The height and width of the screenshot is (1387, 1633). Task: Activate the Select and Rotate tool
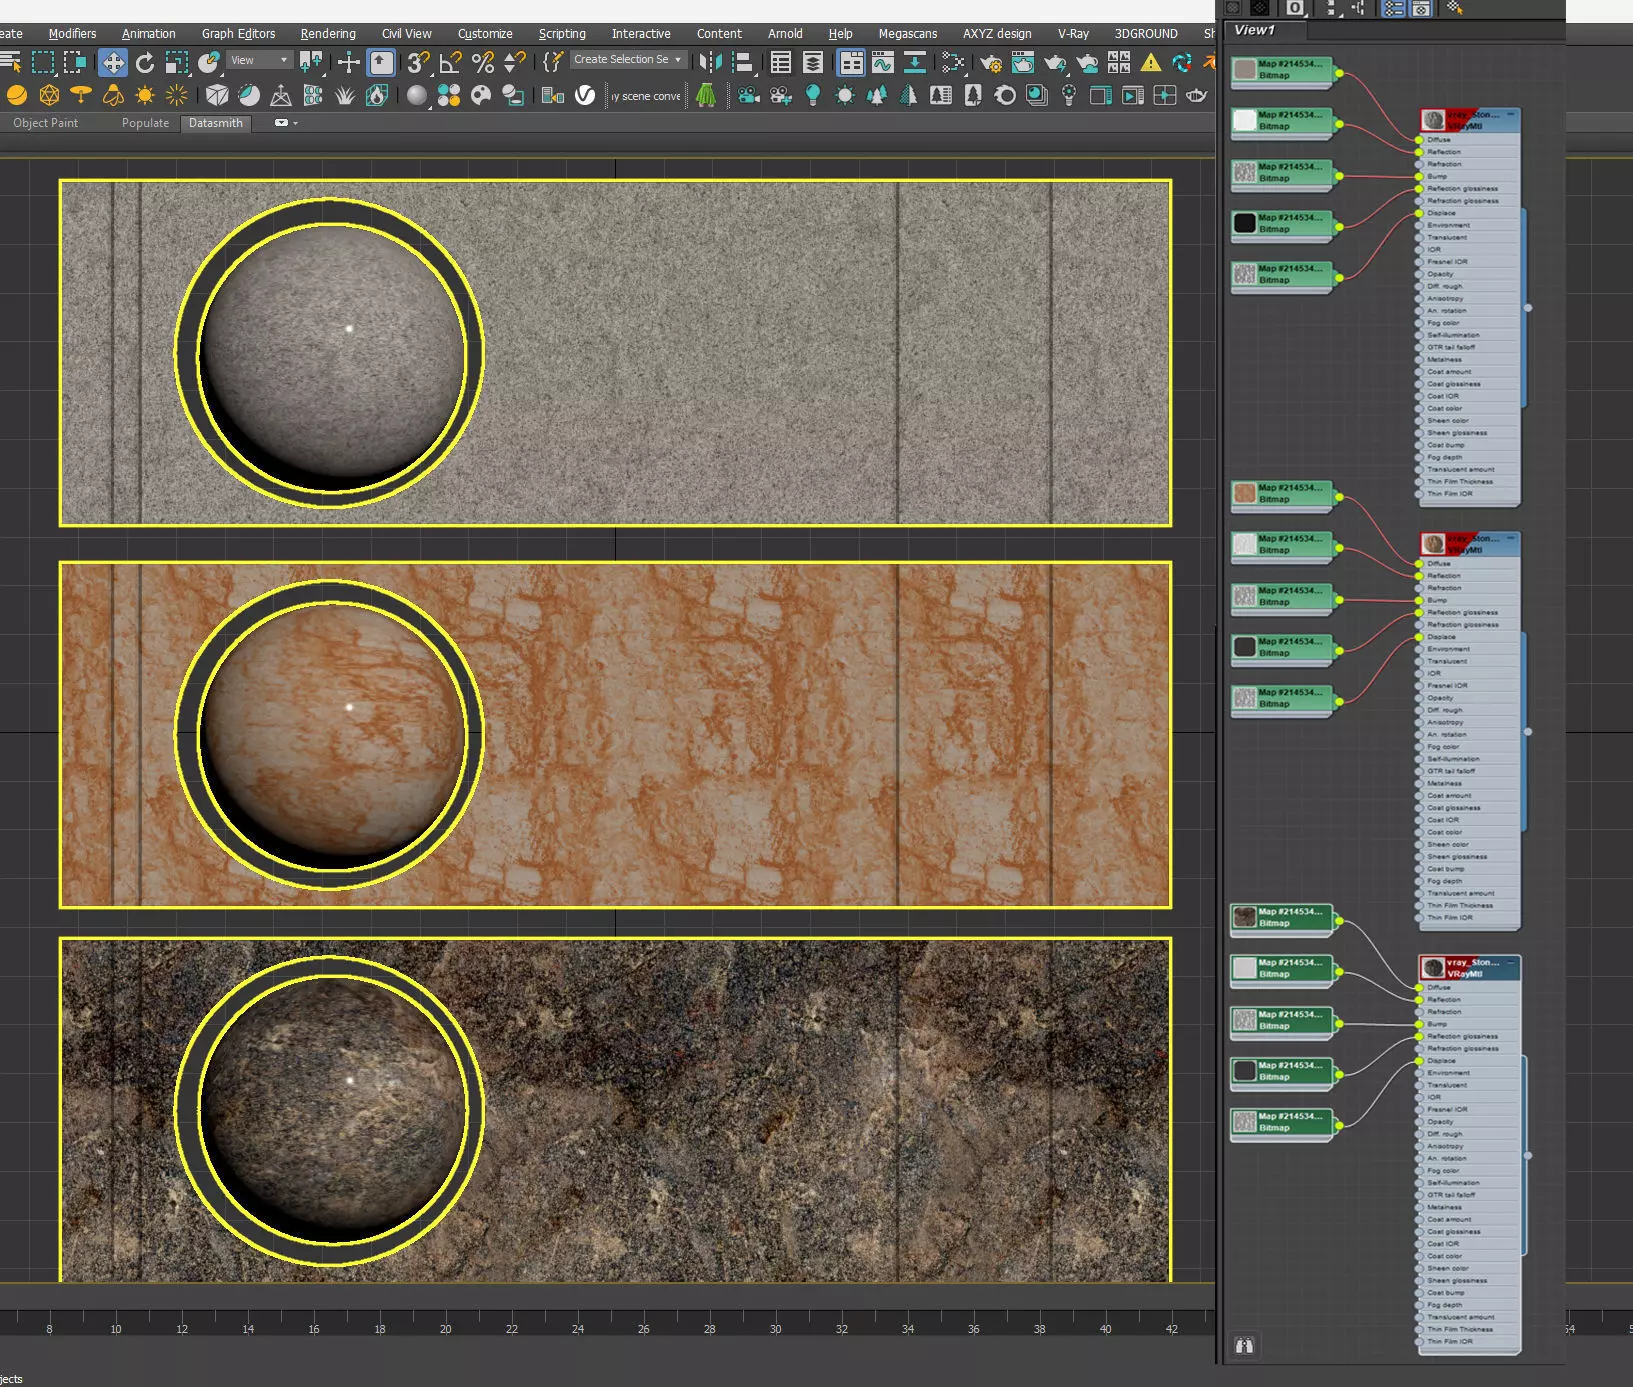click(145, 63)
